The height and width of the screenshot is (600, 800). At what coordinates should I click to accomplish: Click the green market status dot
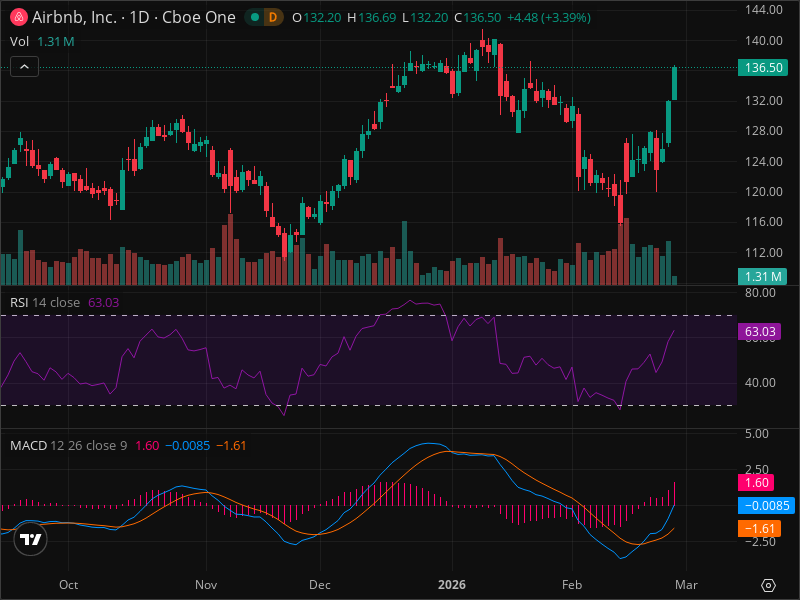click(x=255, y=17)
